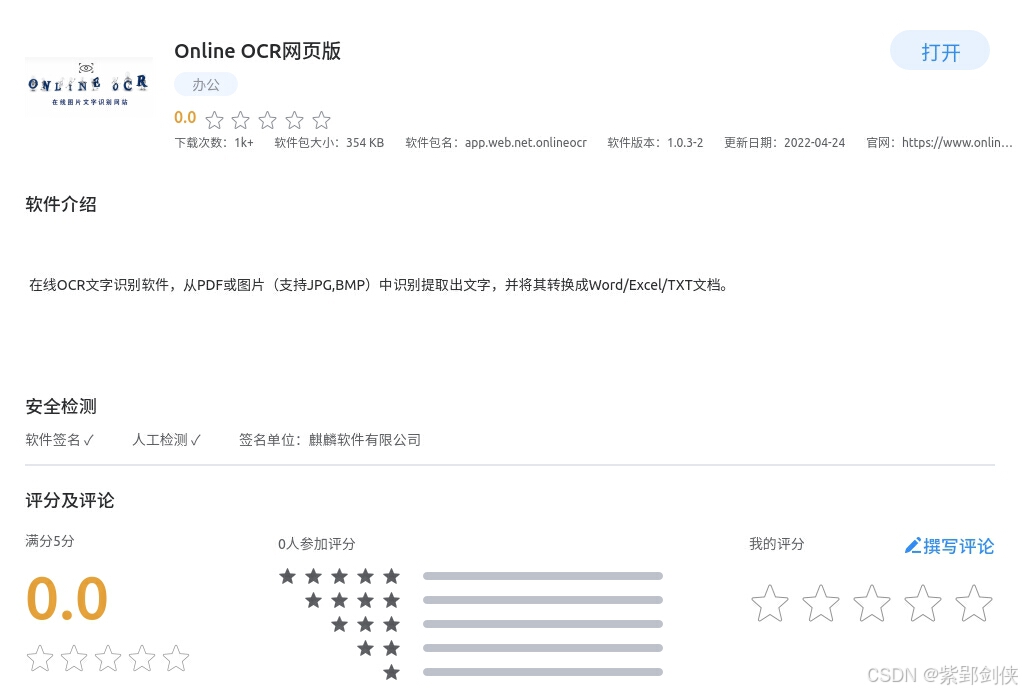Screen dimensions: 1022x693
Task: Click the four-star icons in the ratings breakdown
Action: [352, 600]
